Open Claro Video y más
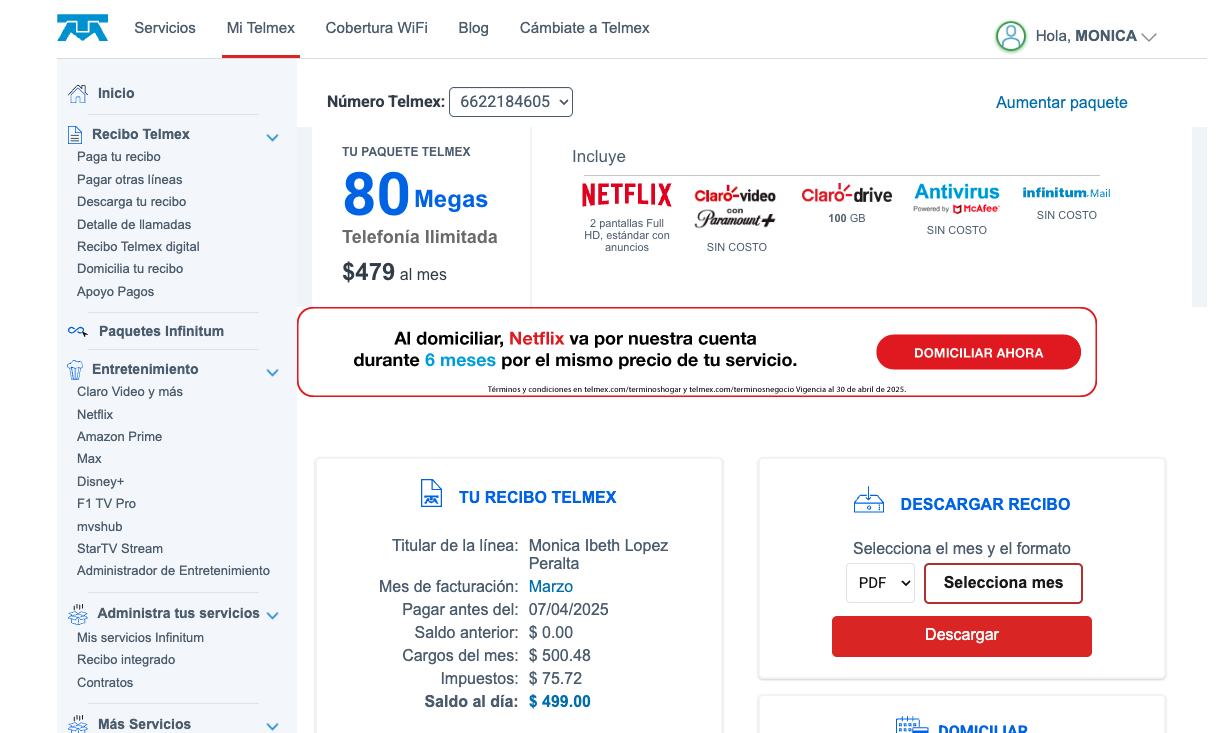Viewport: 1216px width, 733px height. 130,392
